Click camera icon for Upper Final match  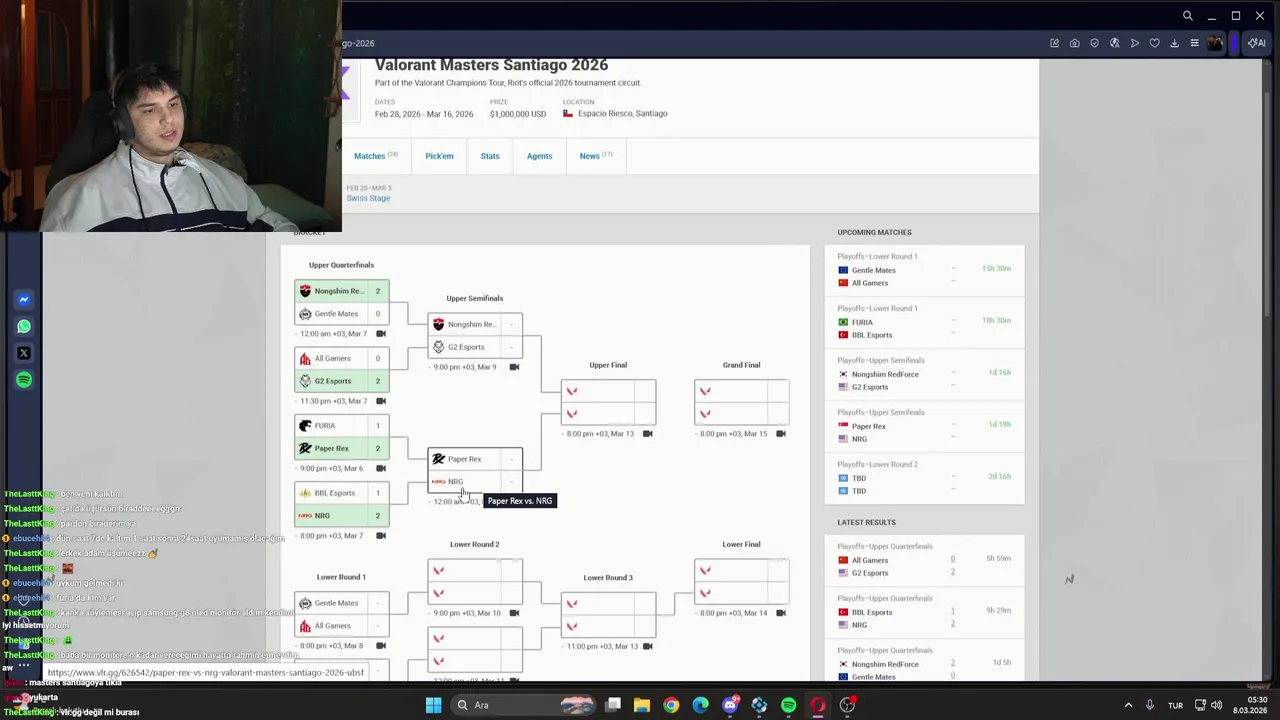tap(647, 434)
